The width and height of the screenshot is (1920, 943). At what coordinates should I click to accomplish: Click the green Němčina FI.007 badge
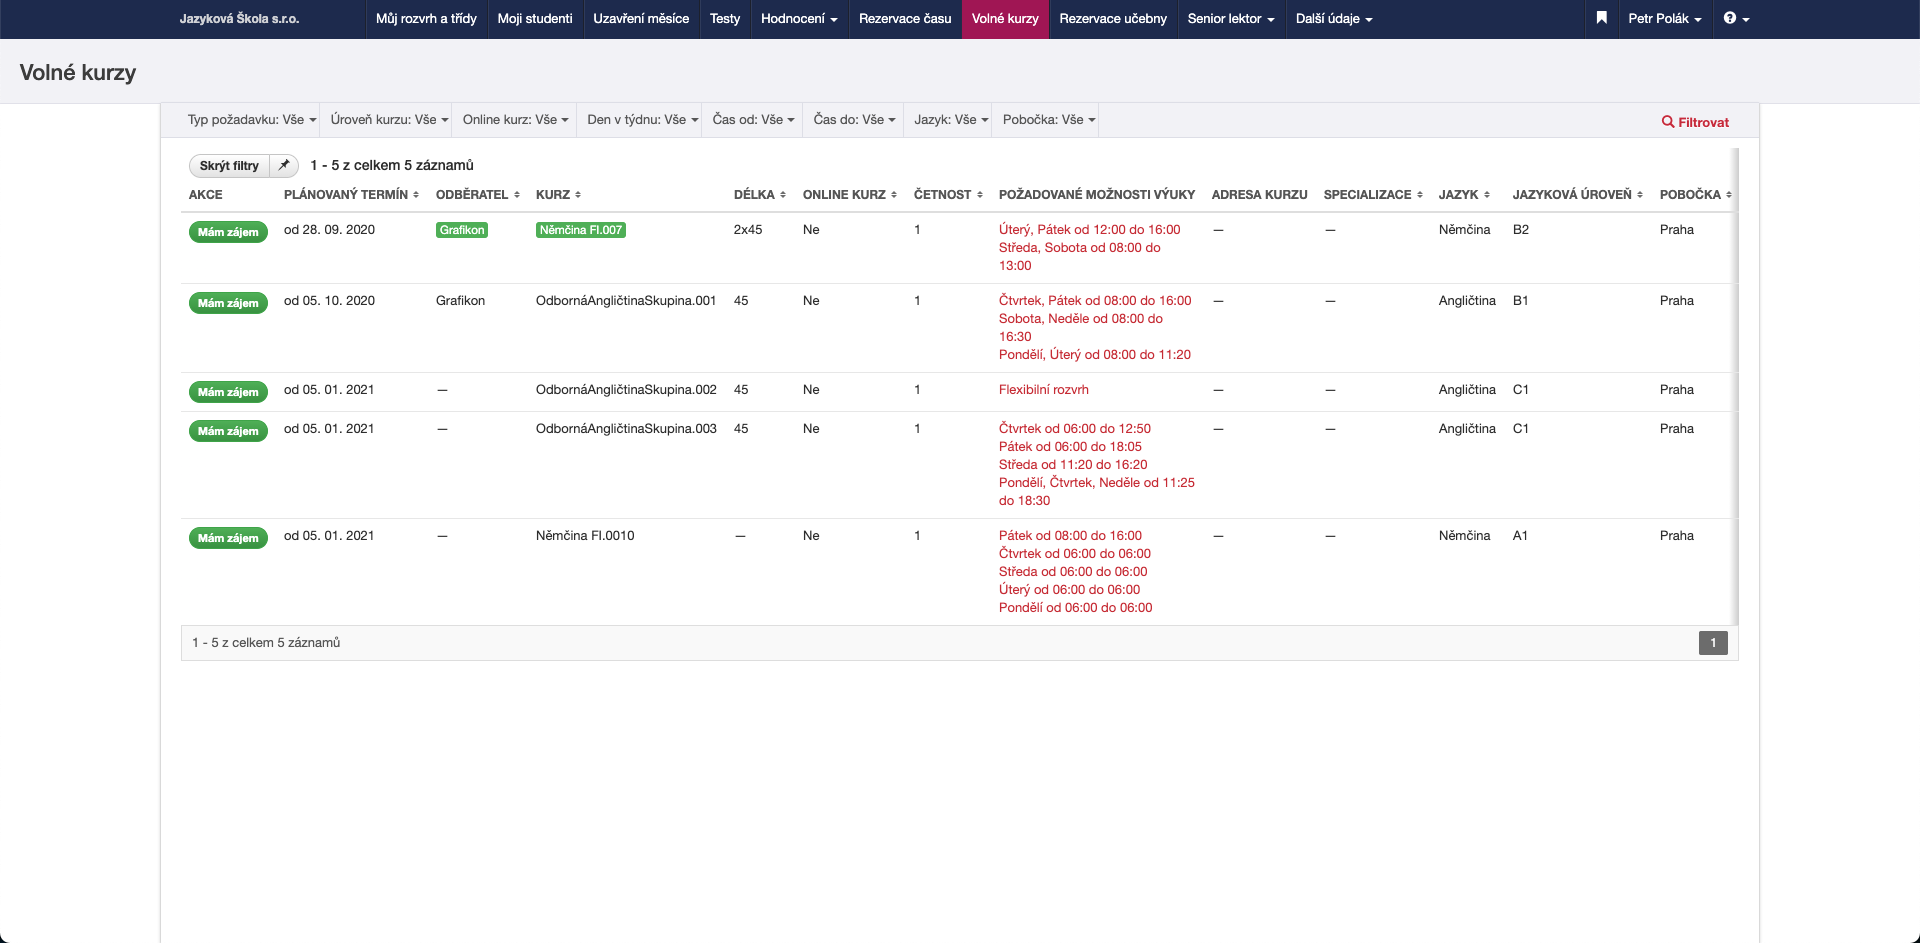coord(581,230)
